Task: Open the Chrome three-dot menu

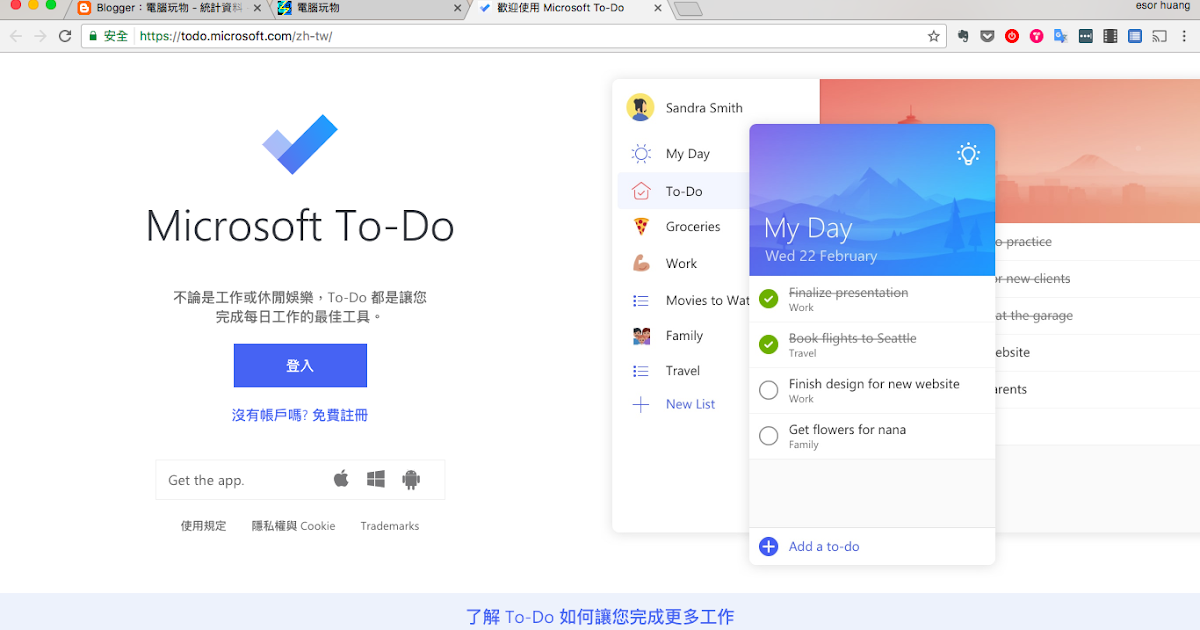Action: [x=1183, y=35]
